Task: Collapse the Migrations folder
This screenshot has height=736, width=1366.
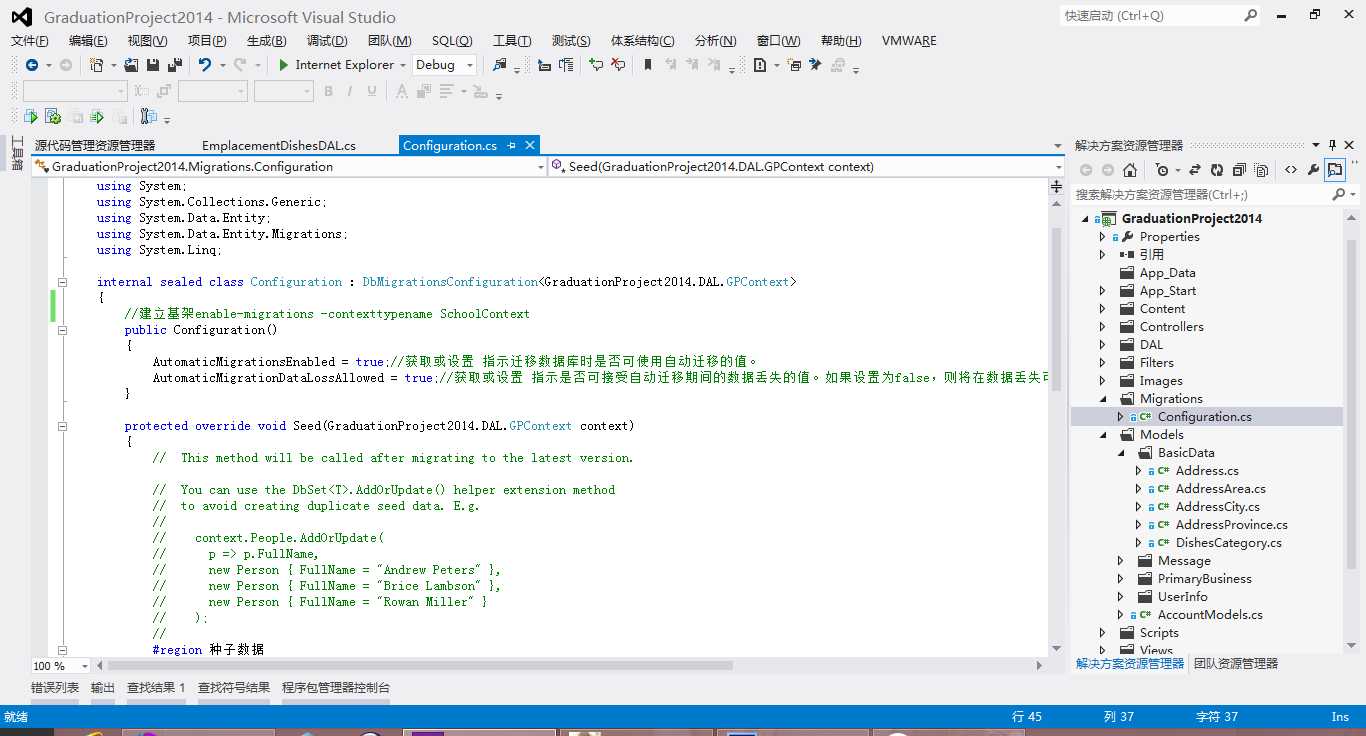Action: tap(1103, 399)
